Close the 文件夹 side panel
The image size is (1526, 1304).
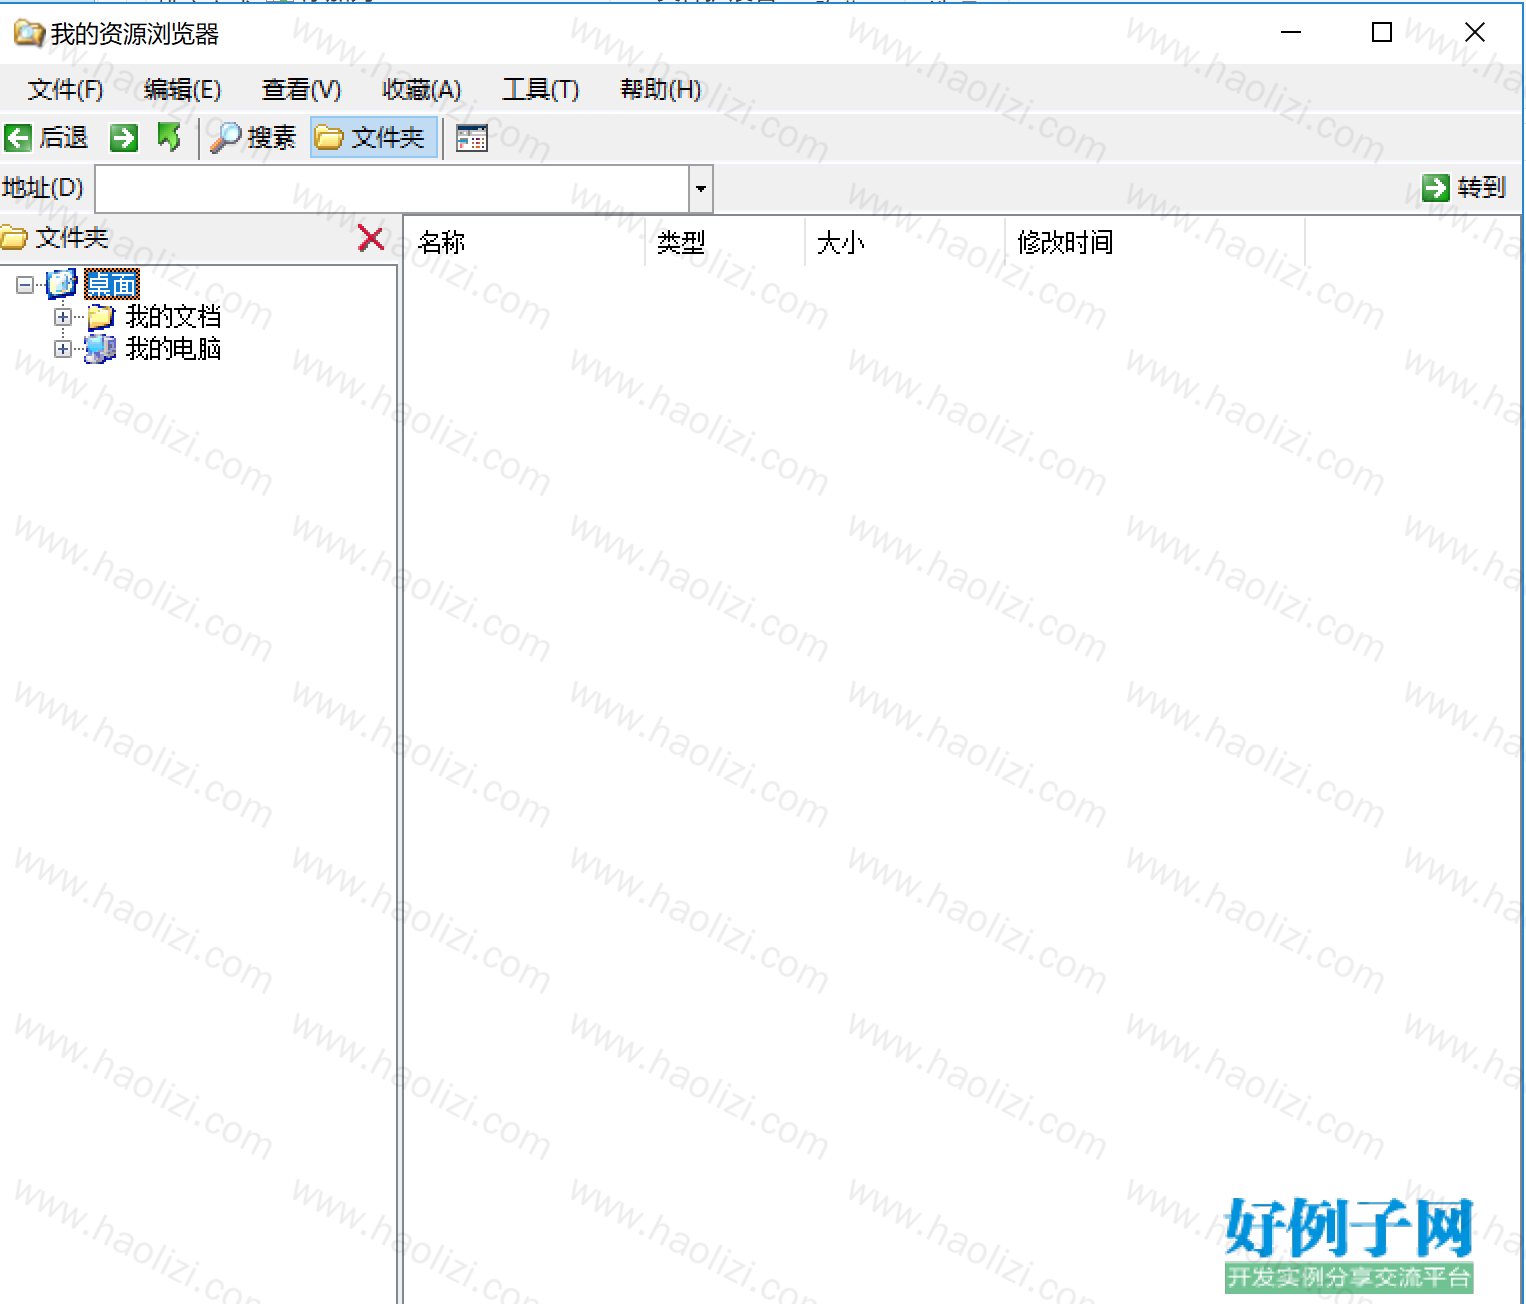pyautogui.click(x=371, y=238)
